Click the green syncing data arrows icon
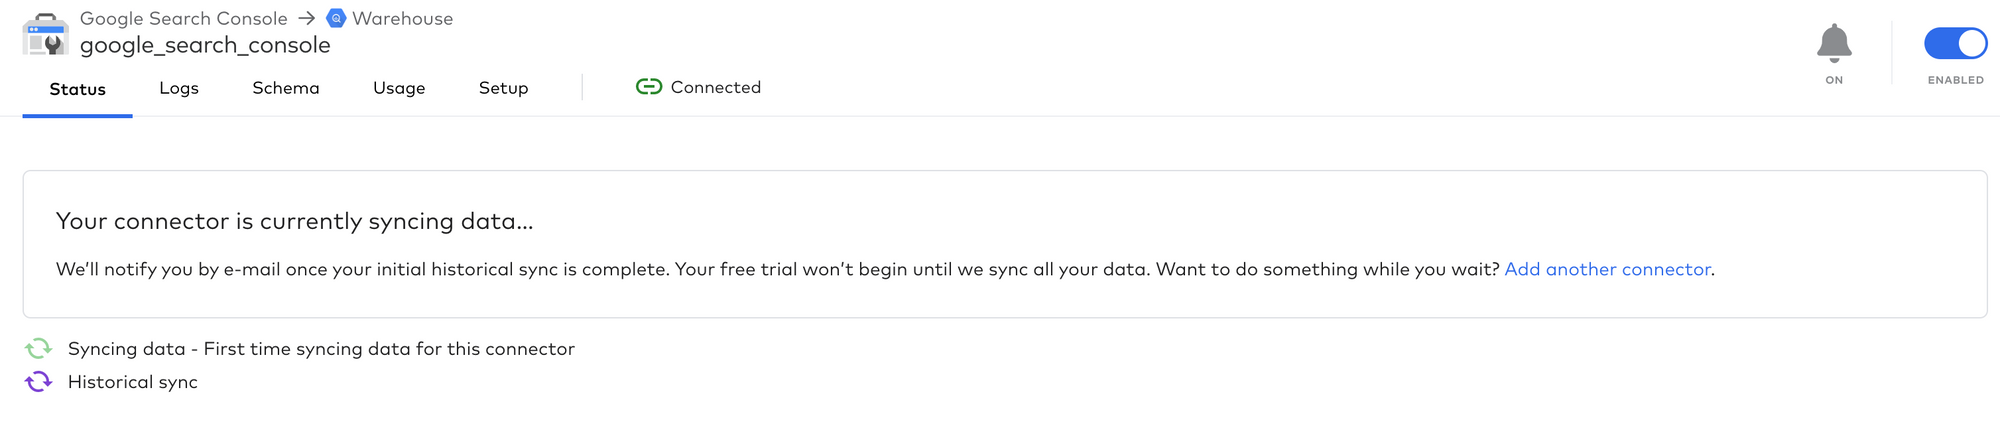Screen dimensions: 2000x430 pos(38,348)
